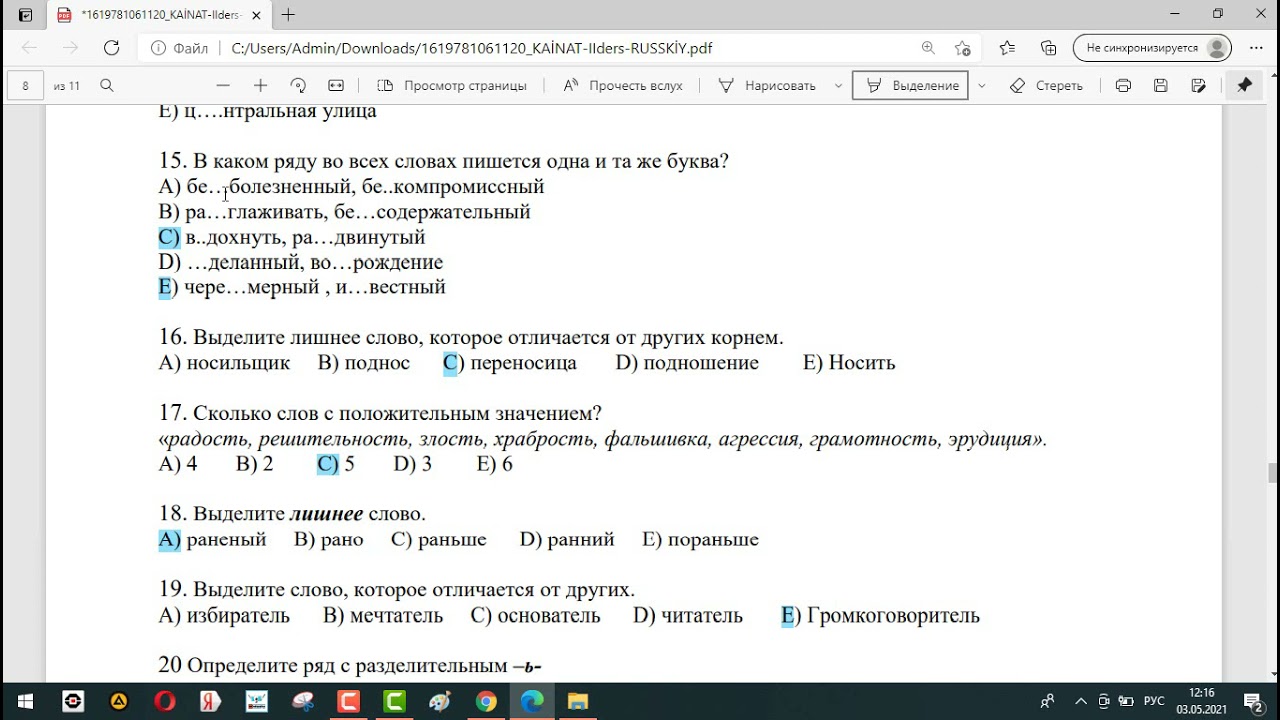The image size is (1280, 720).
Task: Add this page to favorites star
Action: pos(962,48)
